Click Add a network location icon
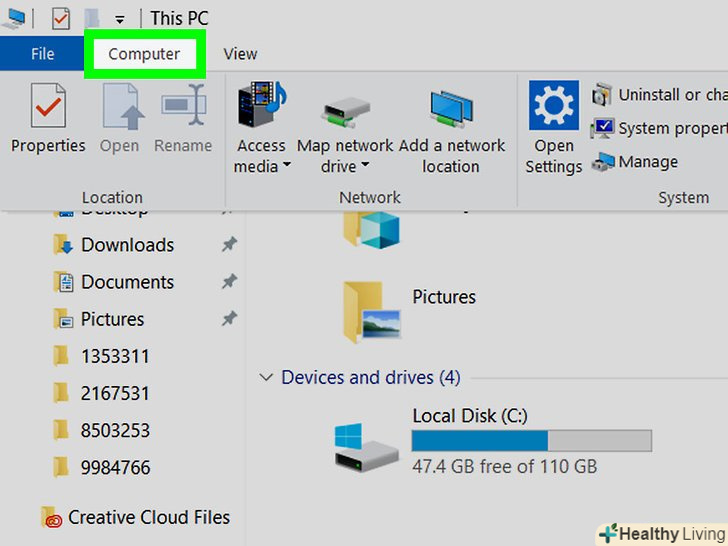Viewport: 728px width, 546px height. click(451, 110)
